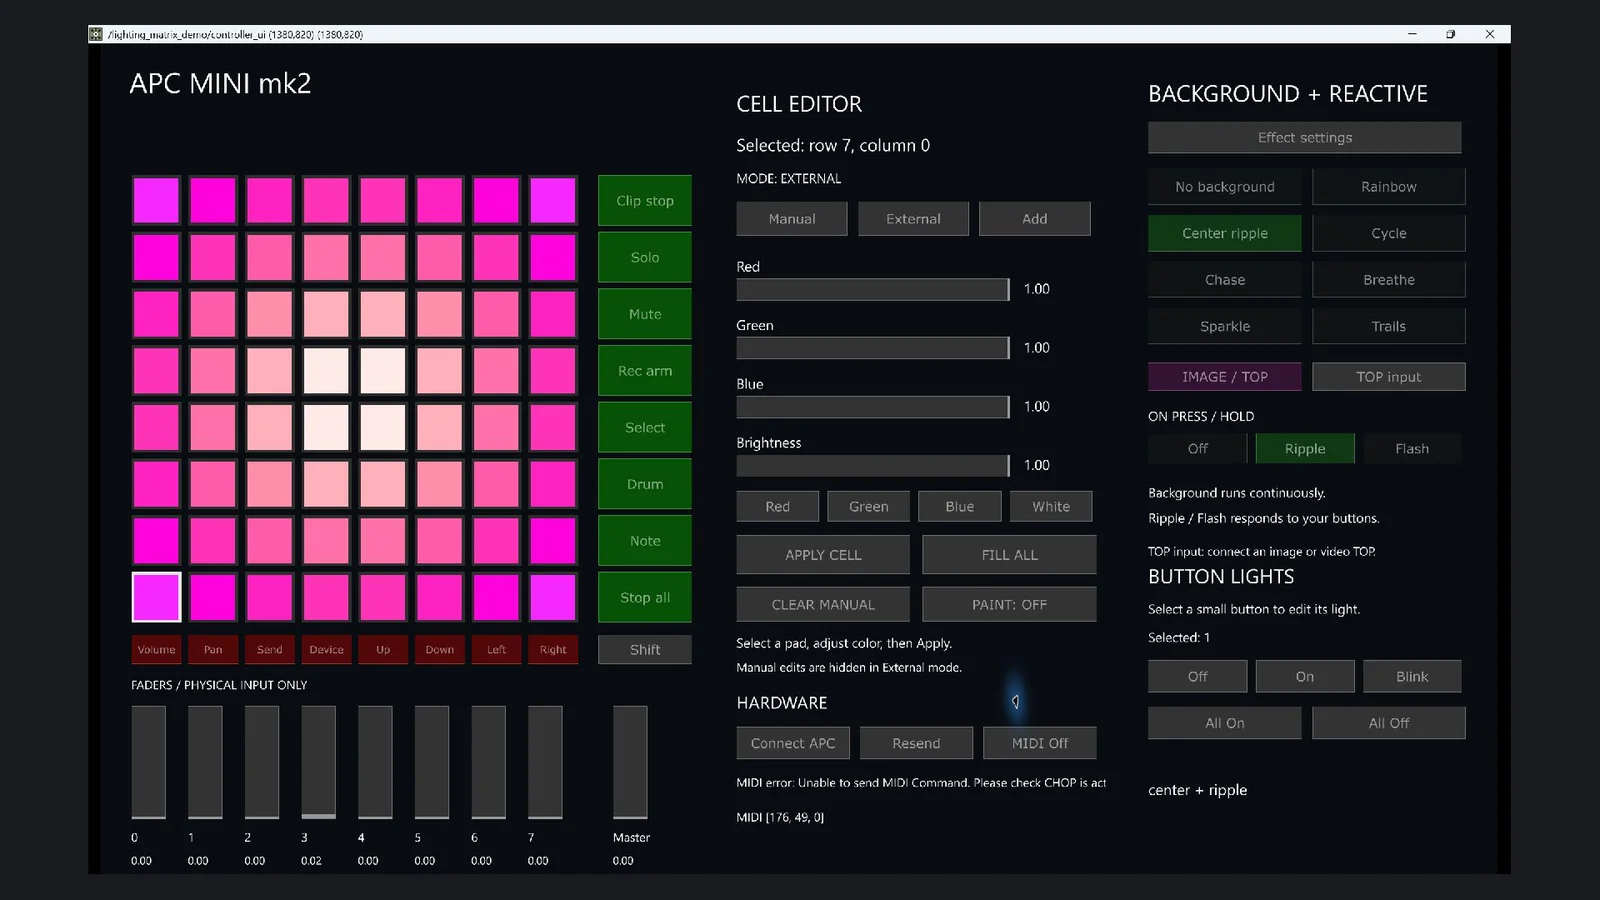This screenshot has width=1600, height=900.
Task: Click the red Right track button
Action: pyautogui.click(x=553, y=650)
